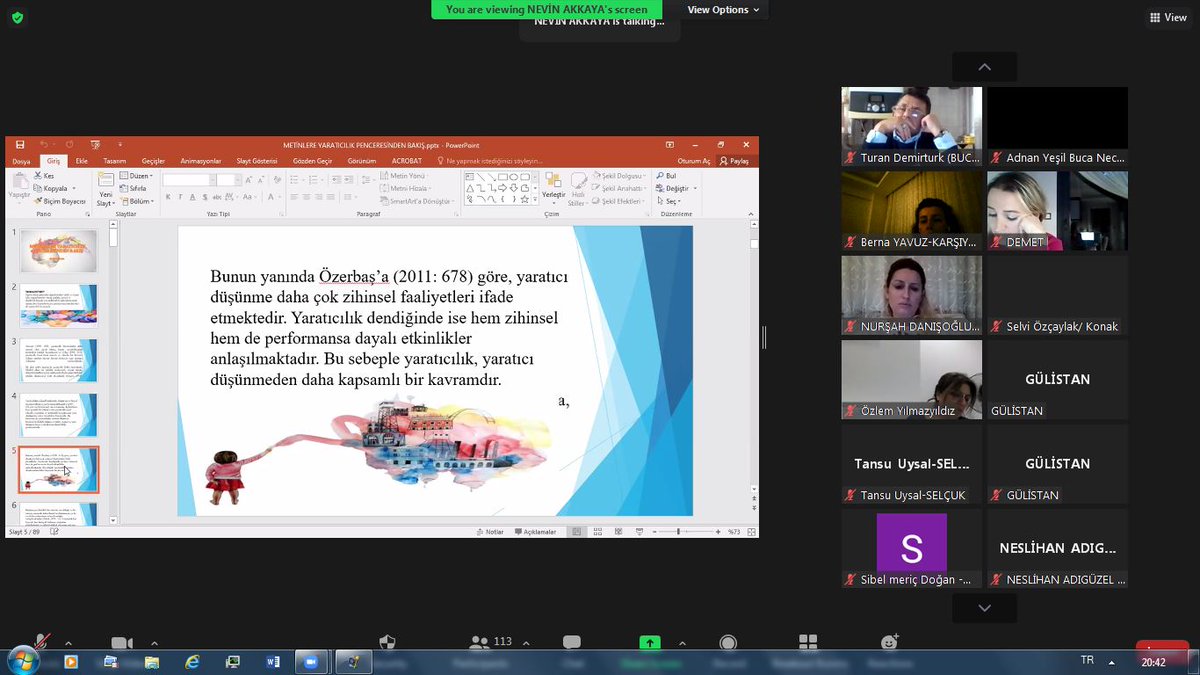Click the PowerPoint Save icon
This screenshot has width=1200, height=675.
point(19,145)
